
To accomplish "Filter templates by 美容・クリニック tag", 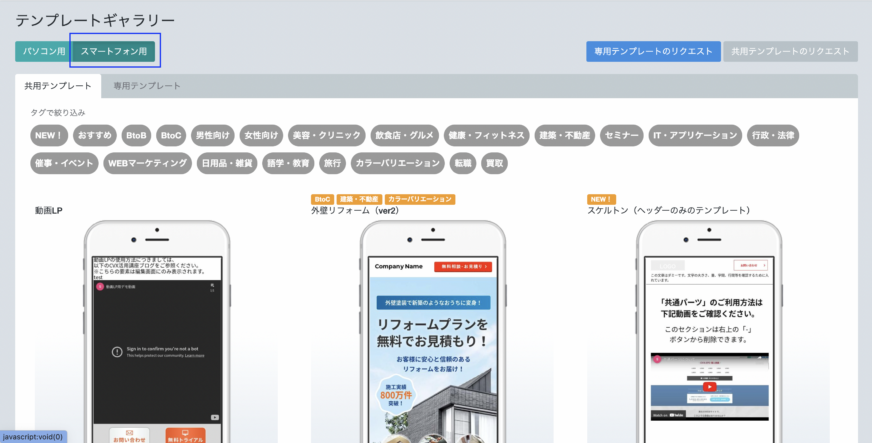I will tap(325, 135).
